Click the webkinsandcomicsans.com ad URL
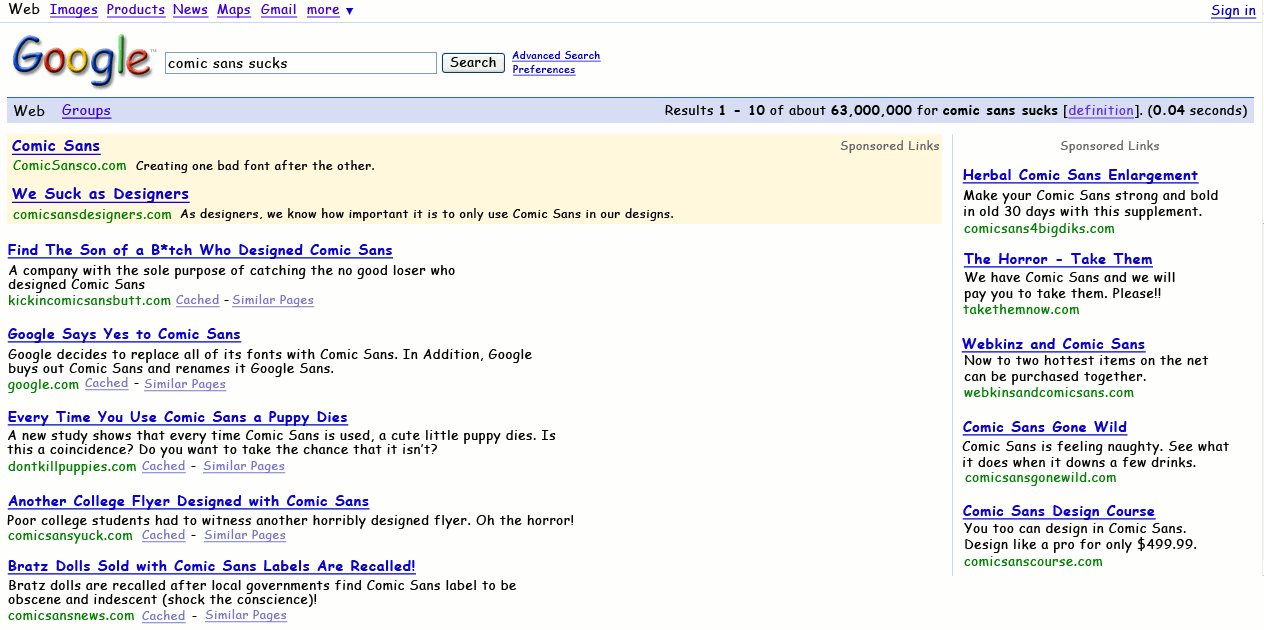 [1049, 393]
